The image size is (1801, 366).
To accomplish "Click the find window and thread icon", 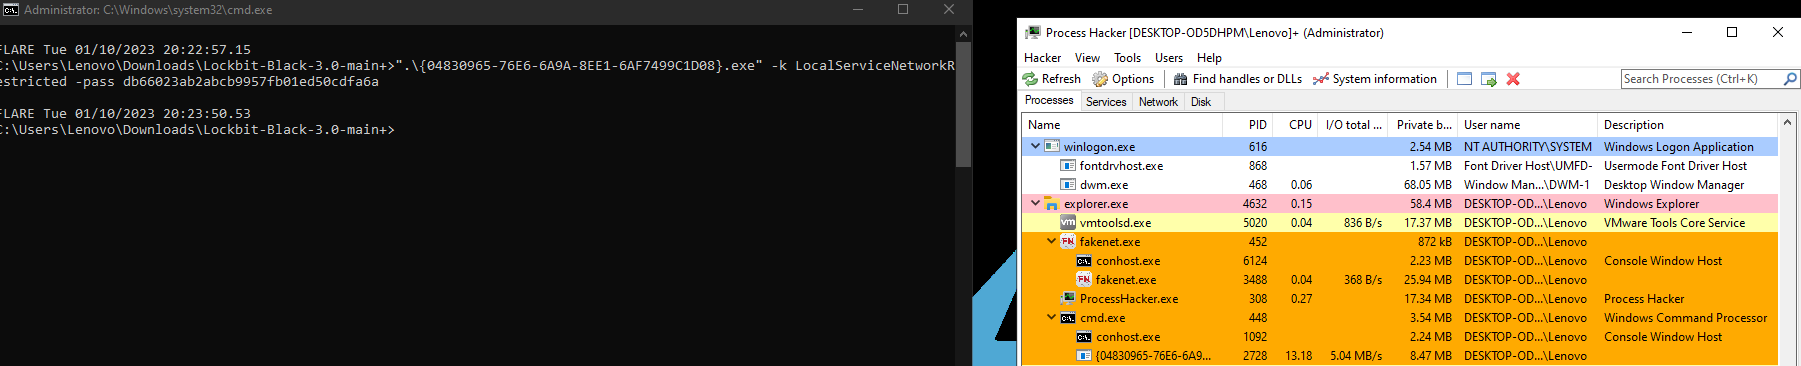I will (x=1489, y=79).
